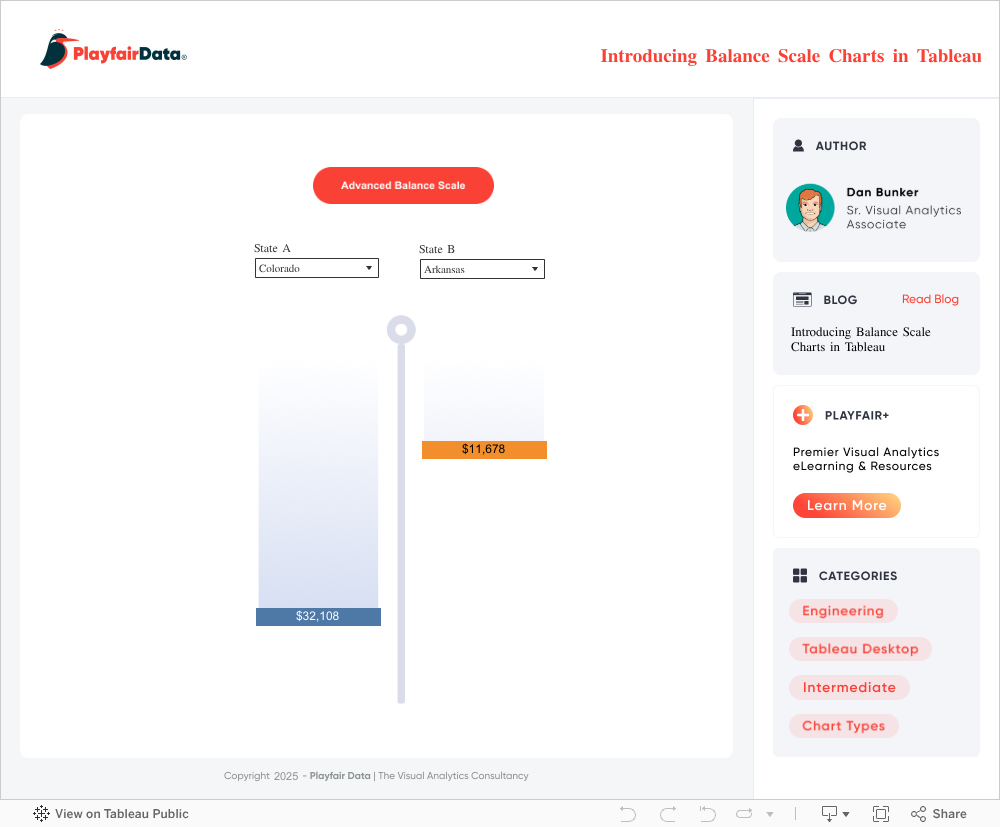Click View on Tableau Public text

tap(122, 814)
